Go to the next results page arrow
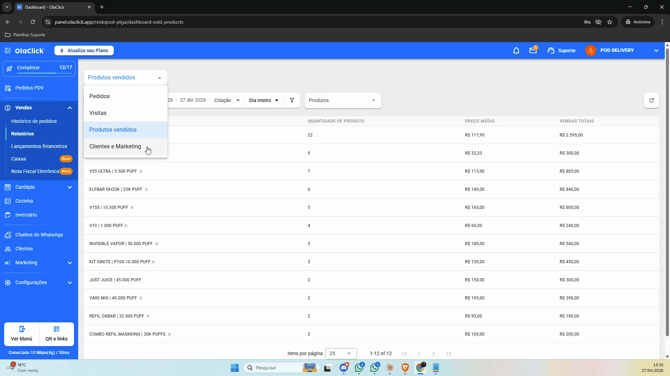The width and height of the screenshot is (670, 376). (x=433, y=354)
